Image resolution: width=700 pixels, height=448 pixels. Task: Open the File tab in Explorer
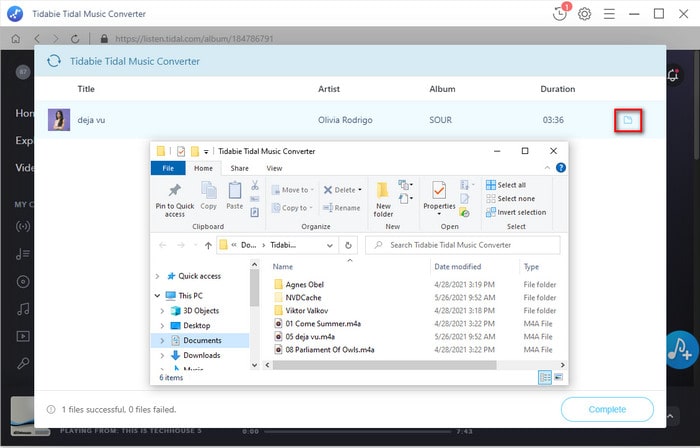[168, 168]
